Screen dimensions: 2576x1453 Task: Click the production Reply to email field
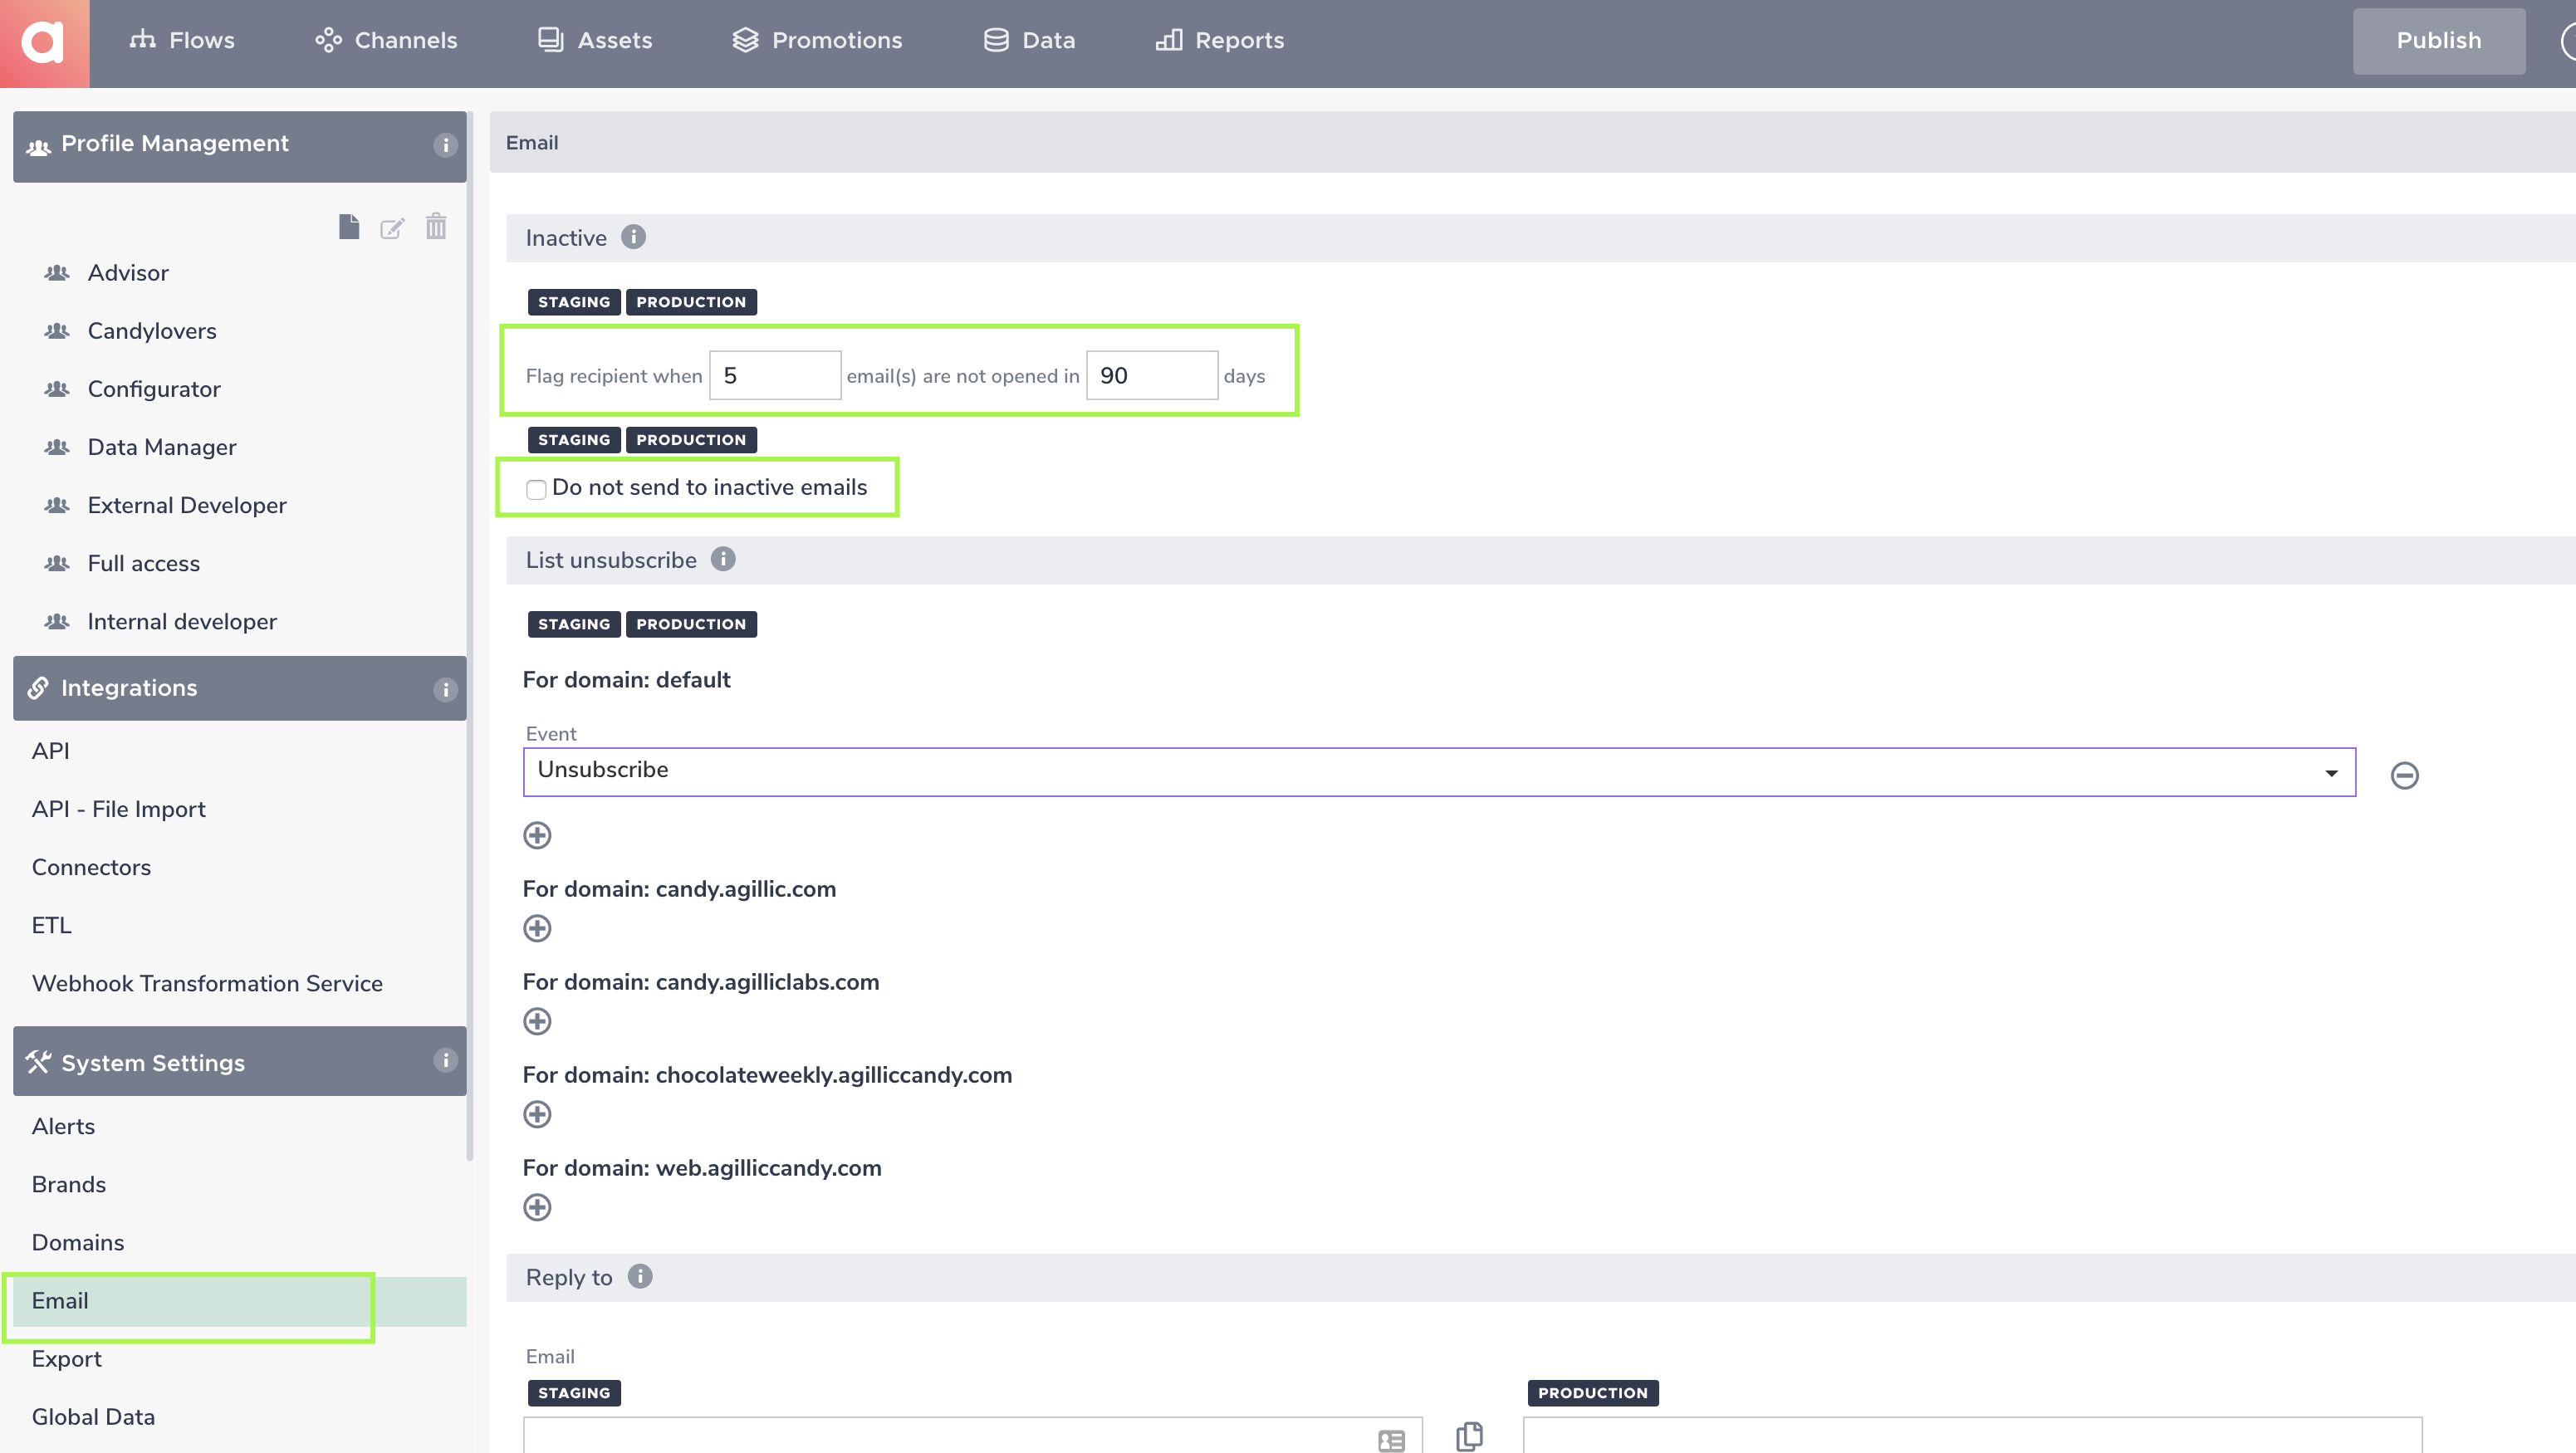[1972, 1435]
